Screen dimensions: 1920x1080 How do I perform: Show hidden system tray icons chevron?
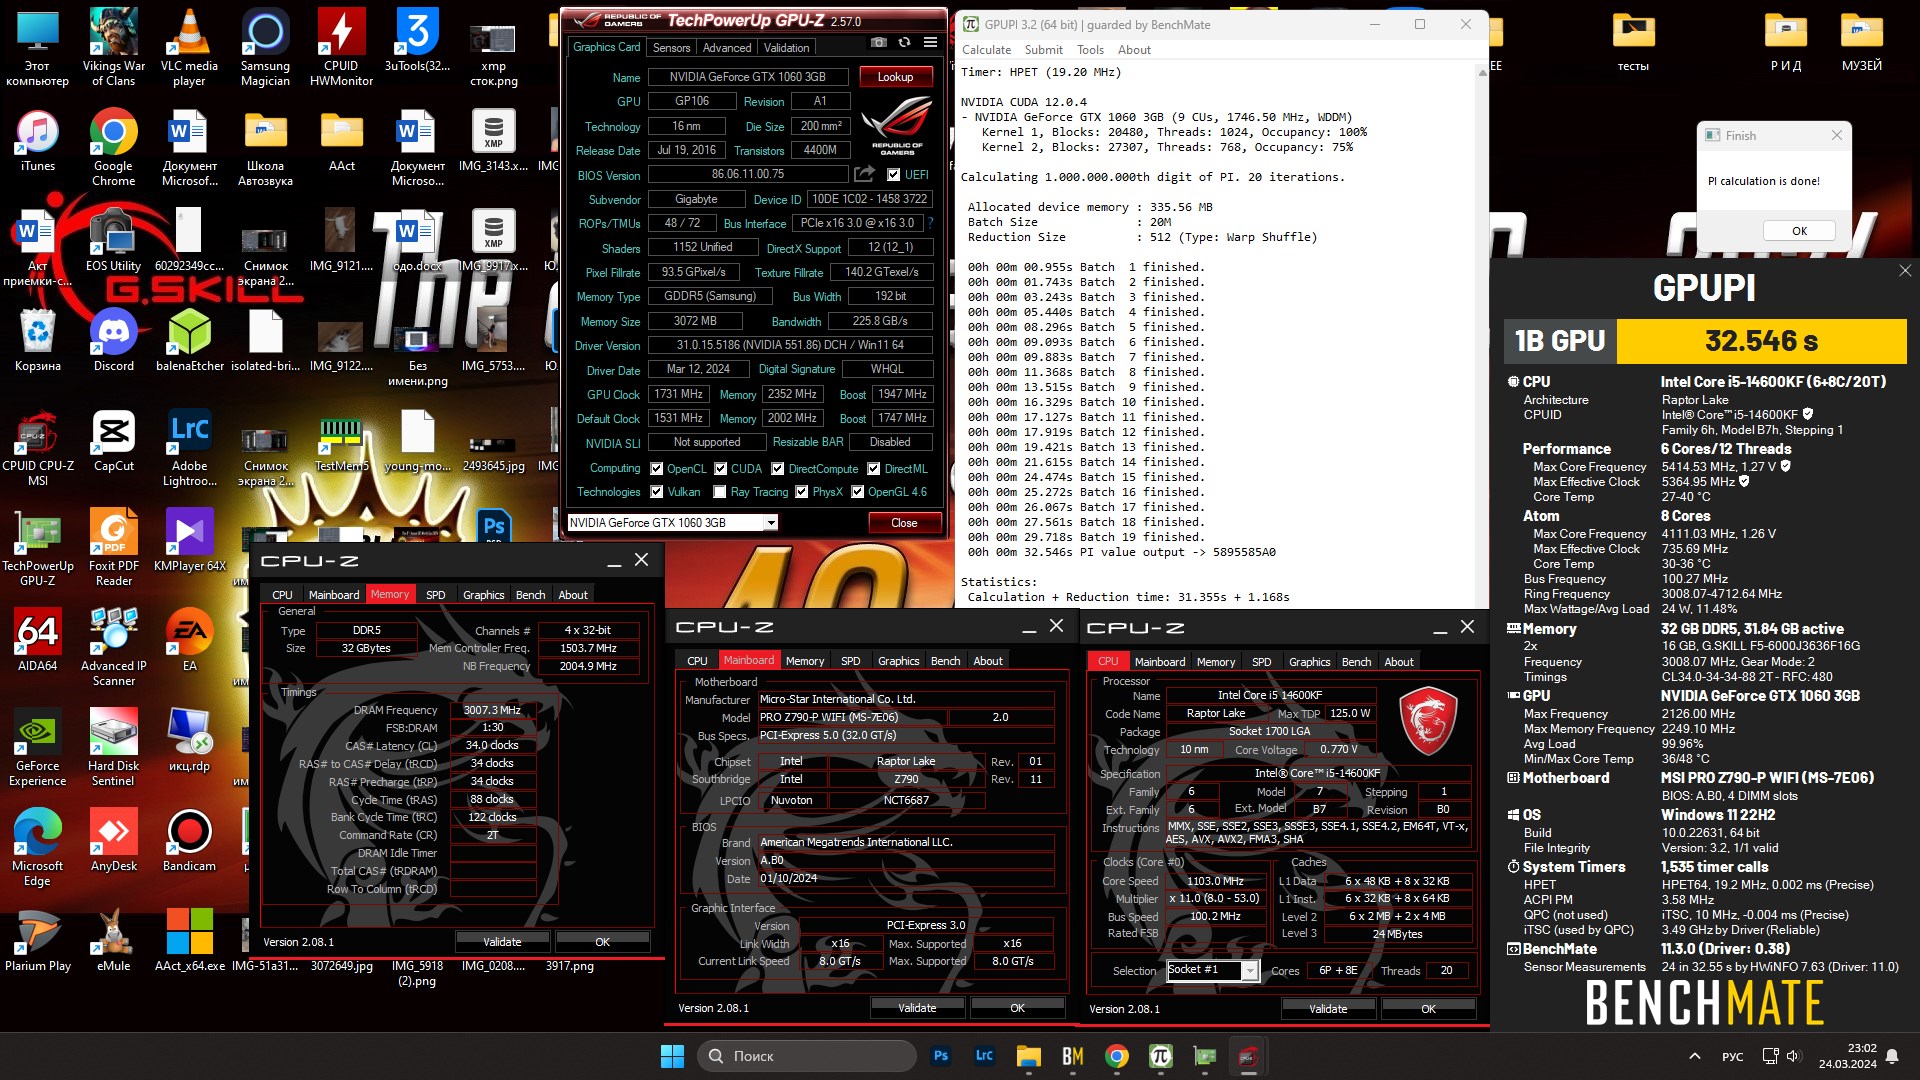[x=1694, y=1056]
